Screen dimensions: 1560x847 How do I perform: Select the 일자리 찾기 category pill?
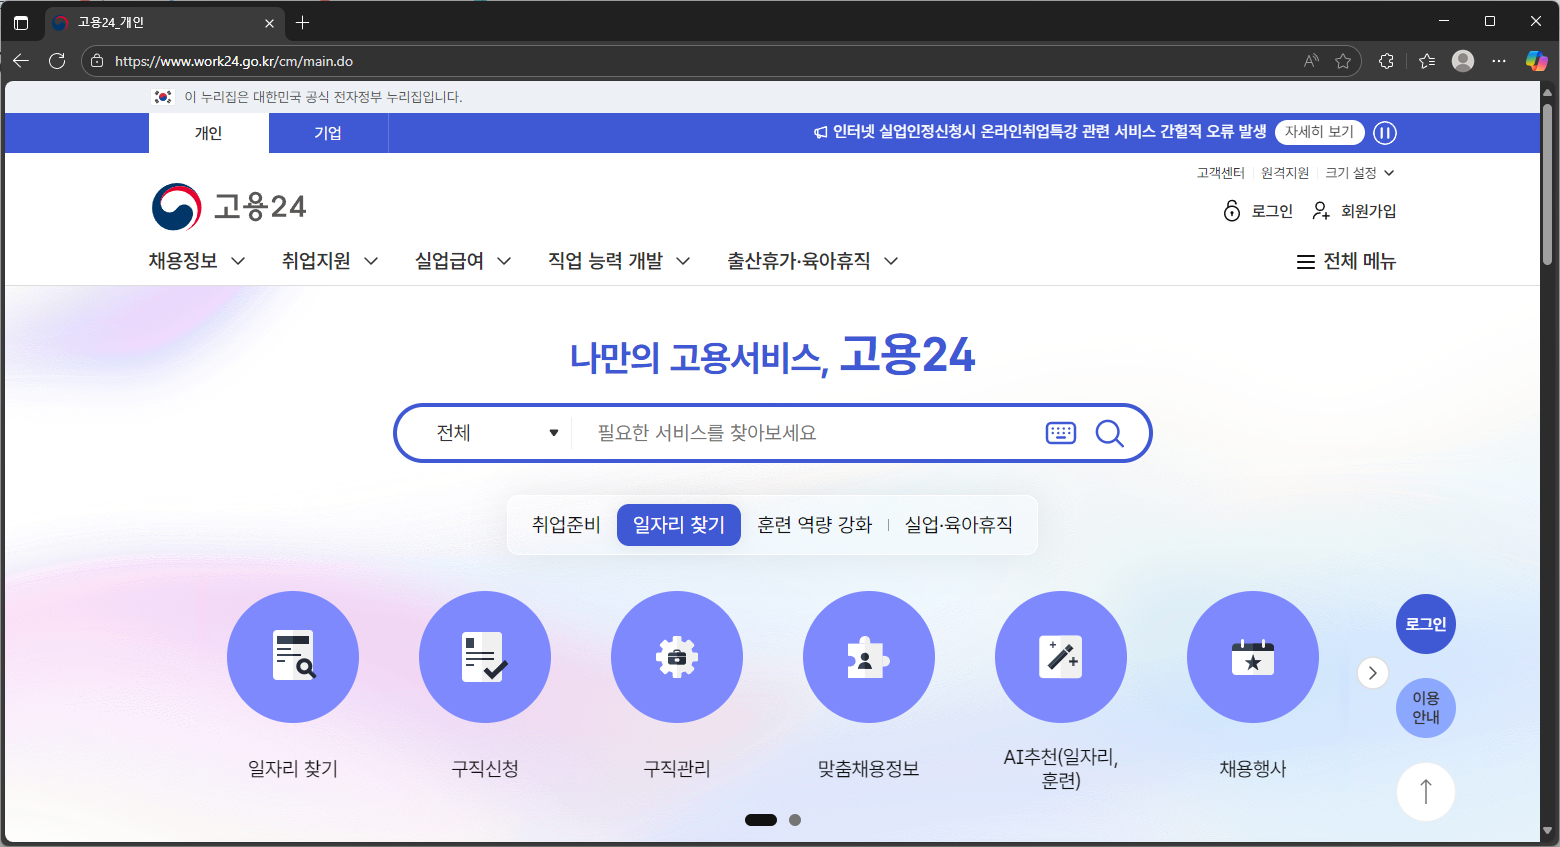pyautogui.click(x=679, y=524)
